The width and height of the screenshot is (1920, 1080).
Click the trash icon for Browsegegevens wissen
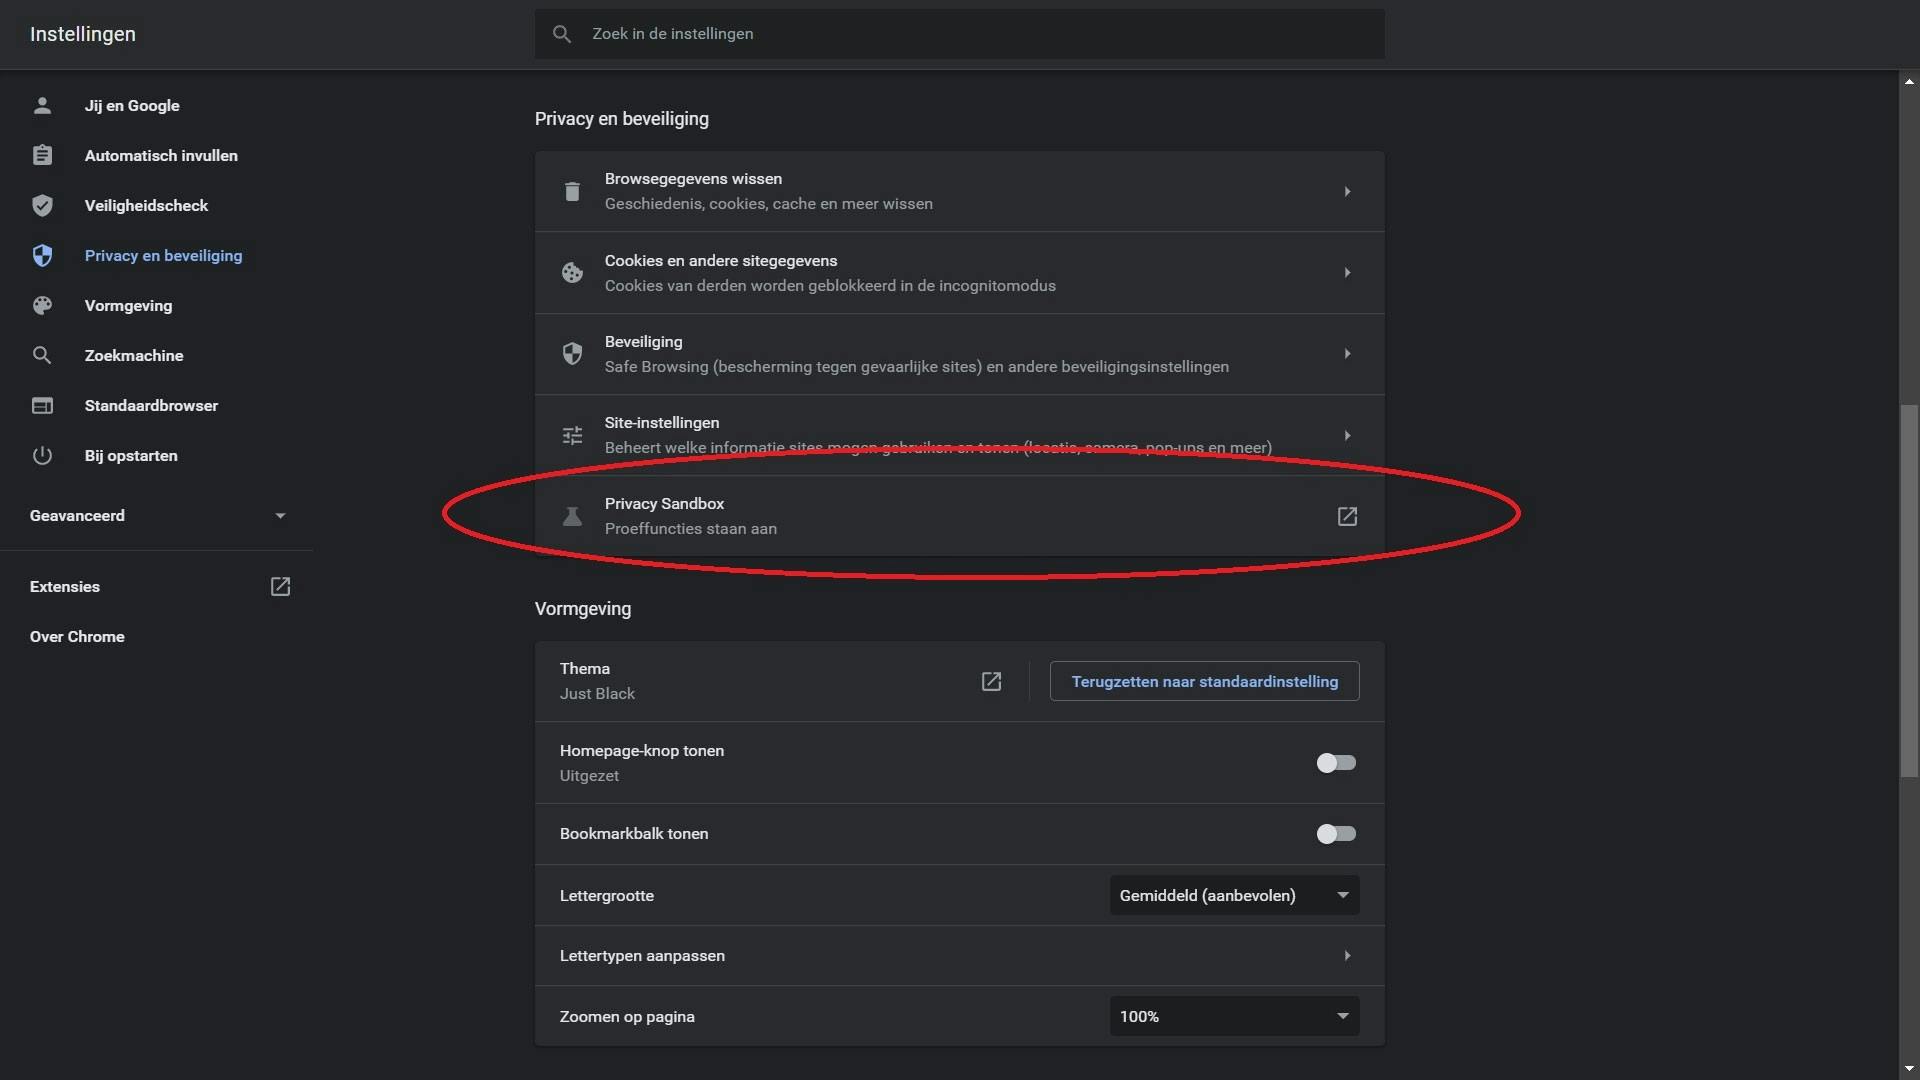pos(572,191)
